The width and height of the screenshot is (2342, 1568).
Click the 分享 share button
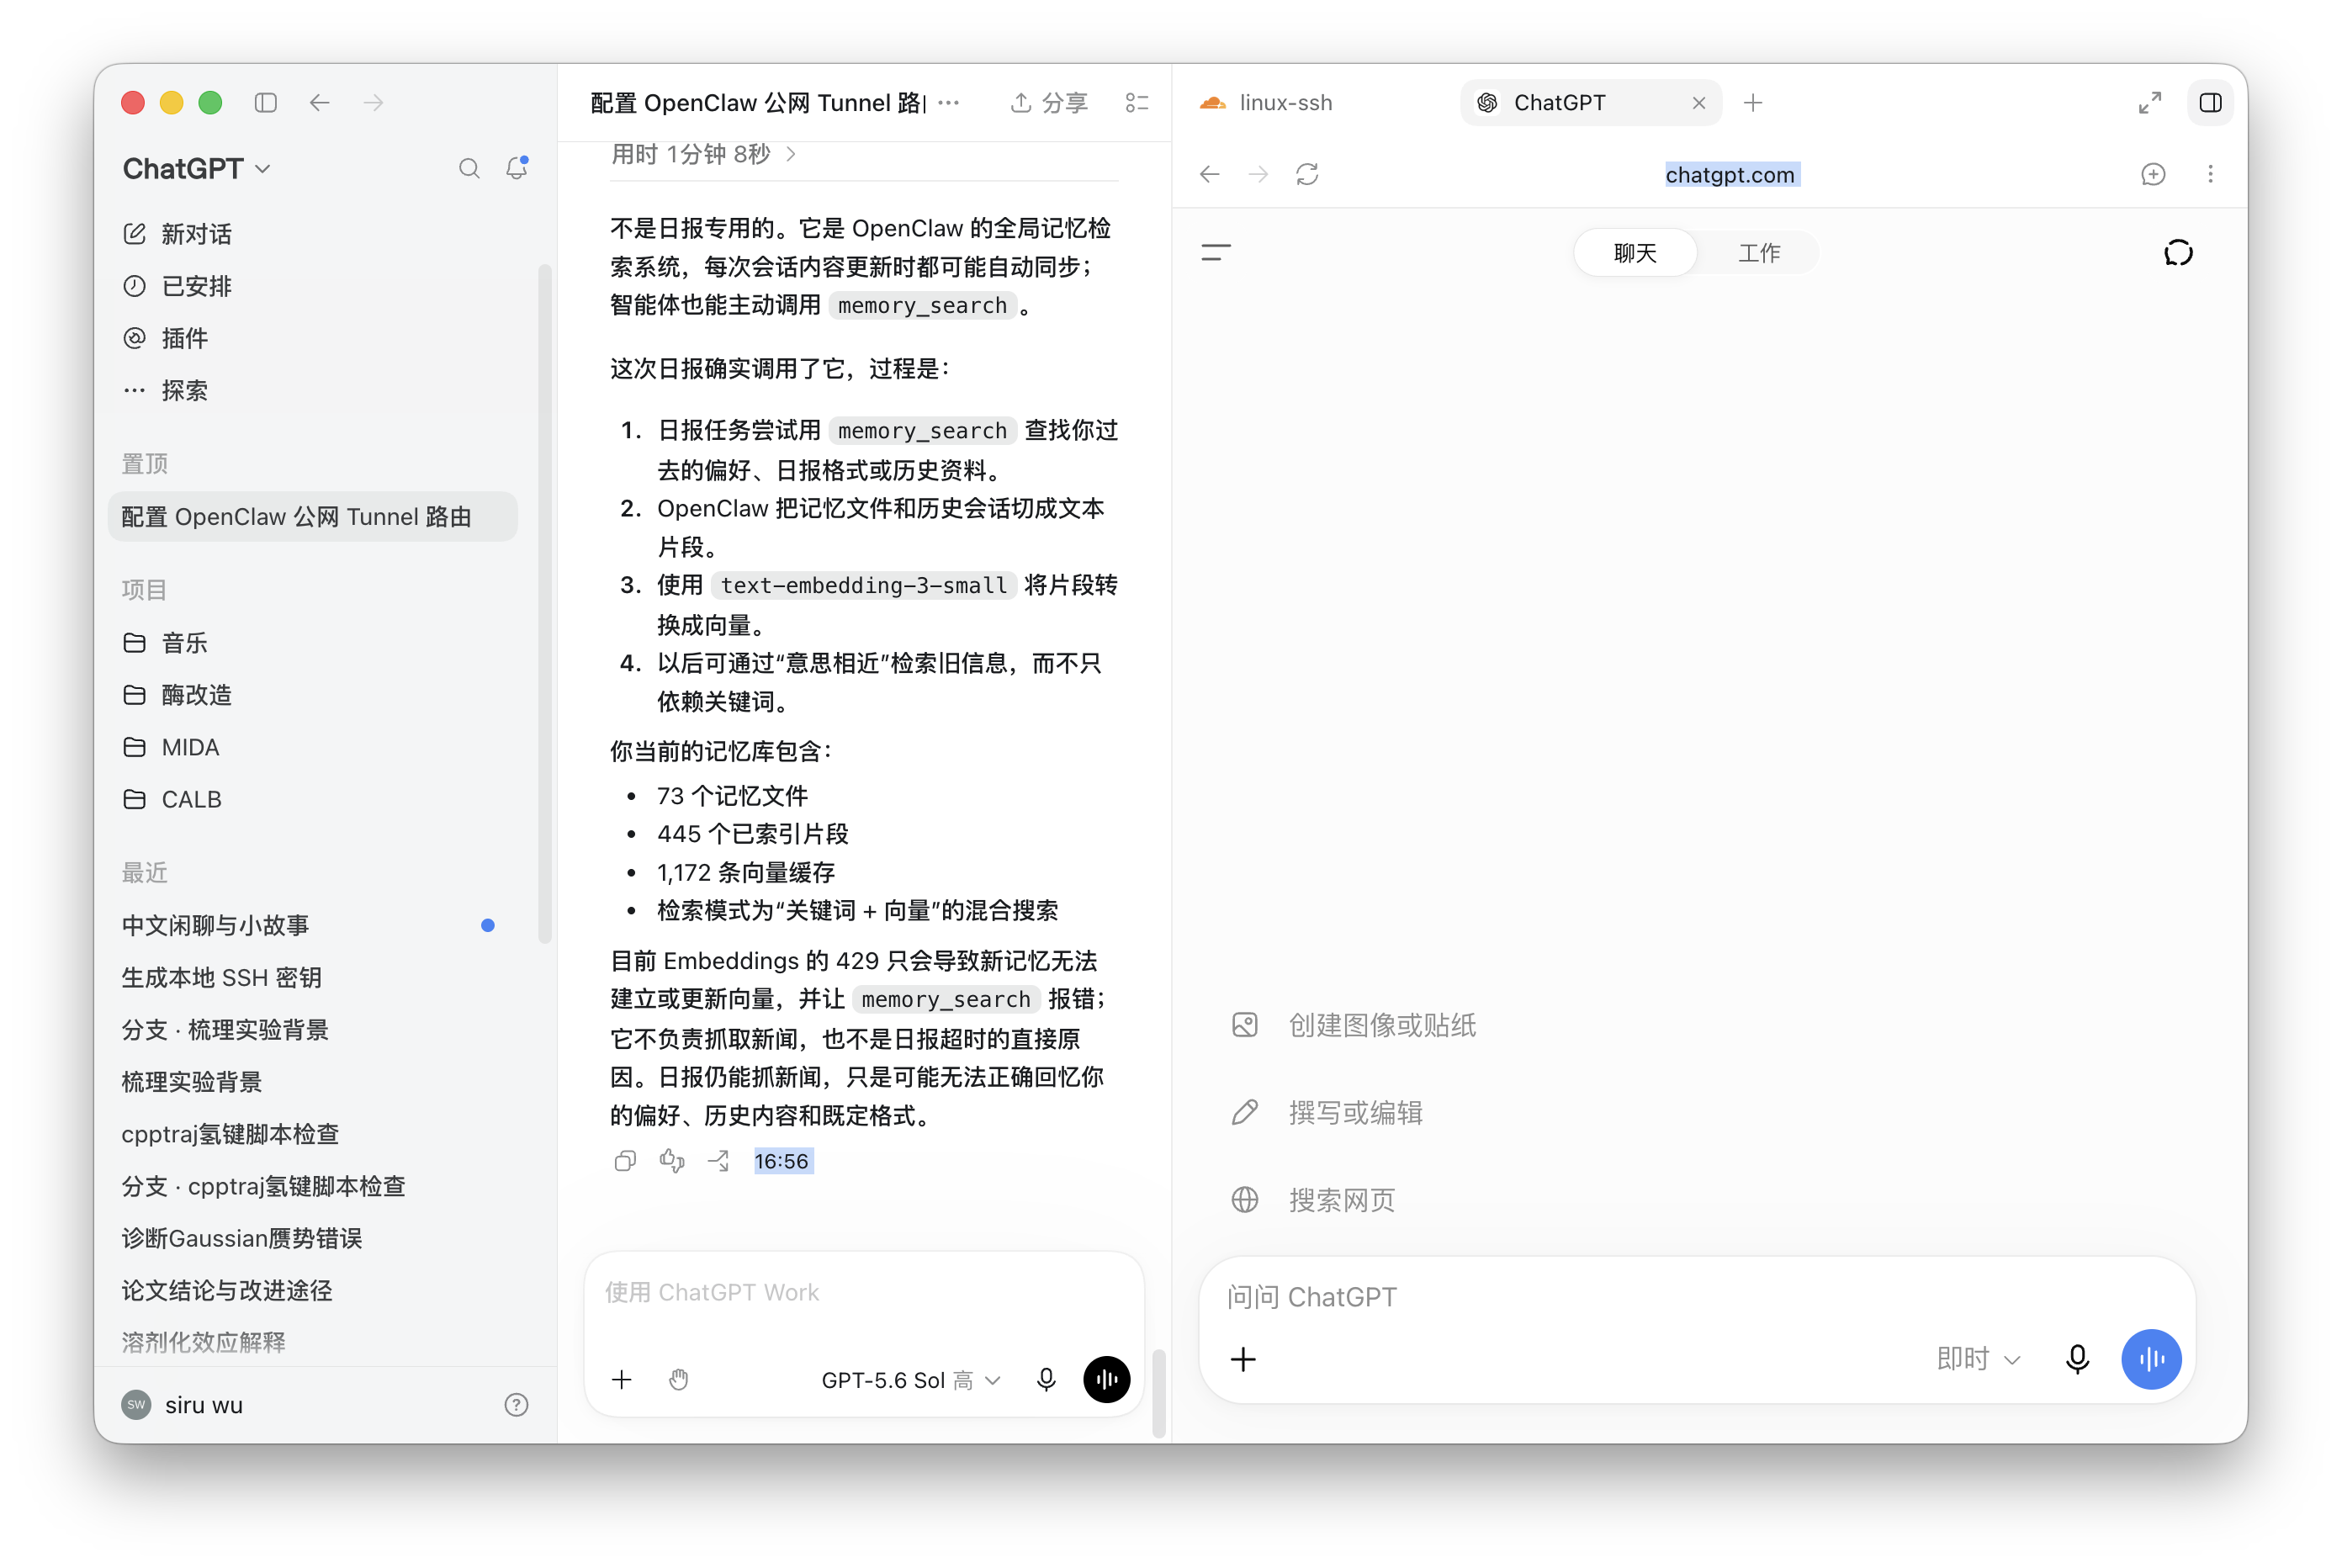(1049, 103)
